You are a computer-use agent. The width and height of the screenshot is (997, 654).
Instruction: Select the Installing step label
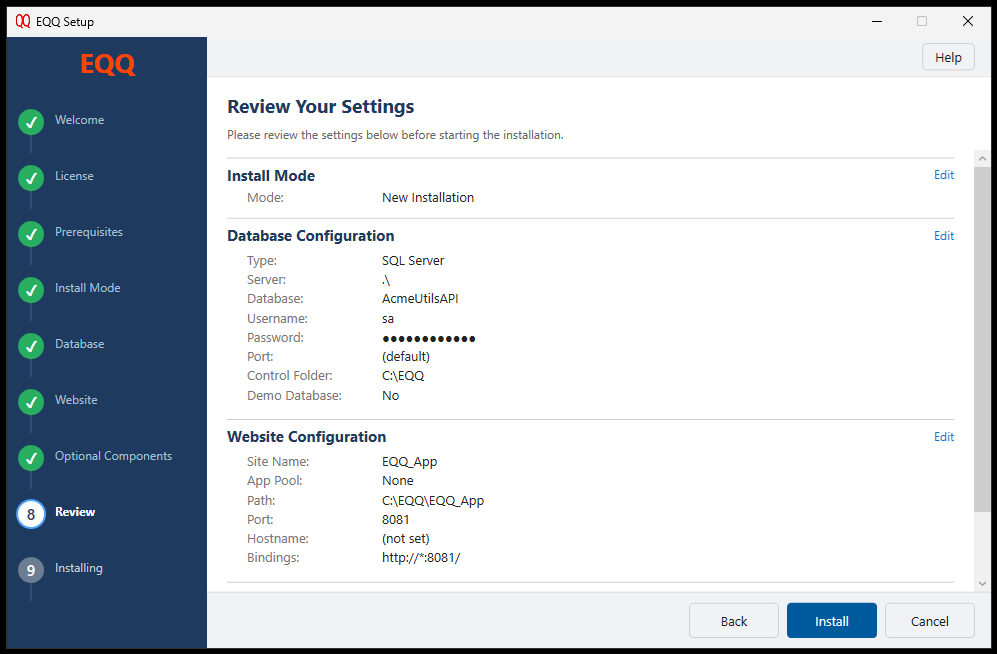[78, 568]
